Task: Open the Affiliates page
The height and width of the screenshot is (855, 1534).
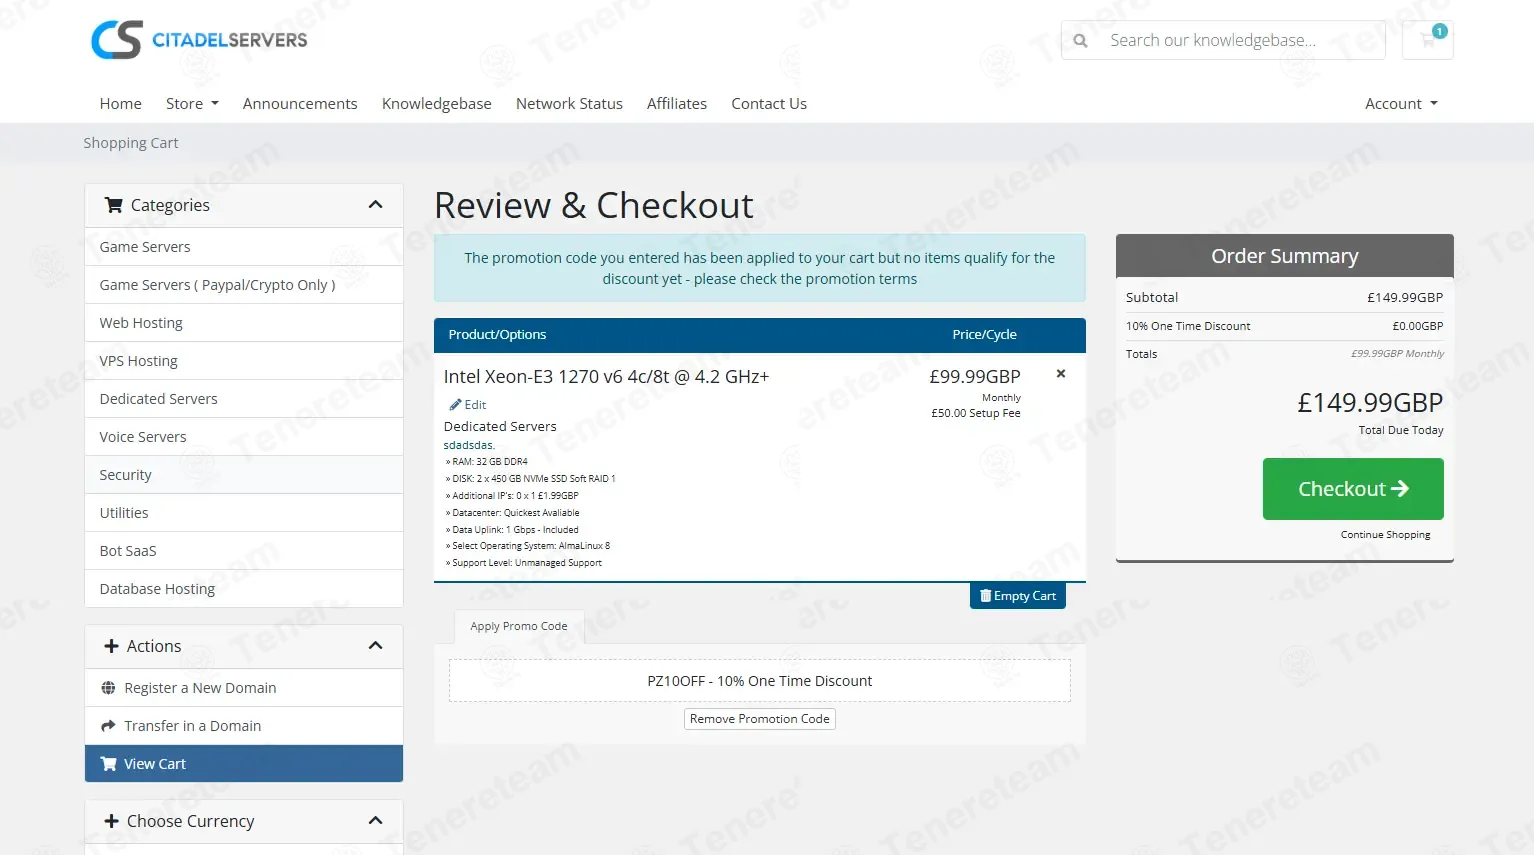Action: point(677,104)
